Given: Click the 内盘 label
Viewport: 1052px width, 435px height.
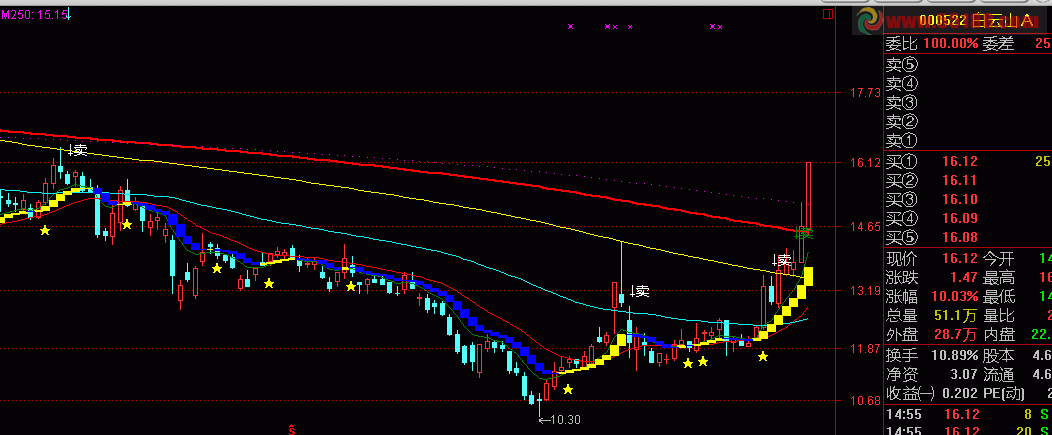Looking at the screenshot, I should [1000, 334].
